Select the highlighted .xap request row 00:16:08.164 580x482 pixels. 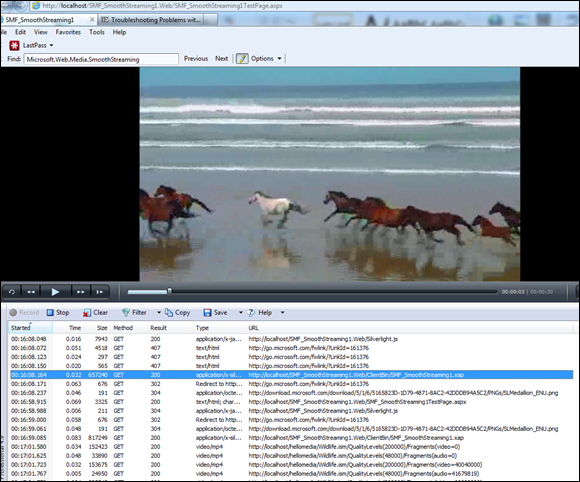point(291,375)
